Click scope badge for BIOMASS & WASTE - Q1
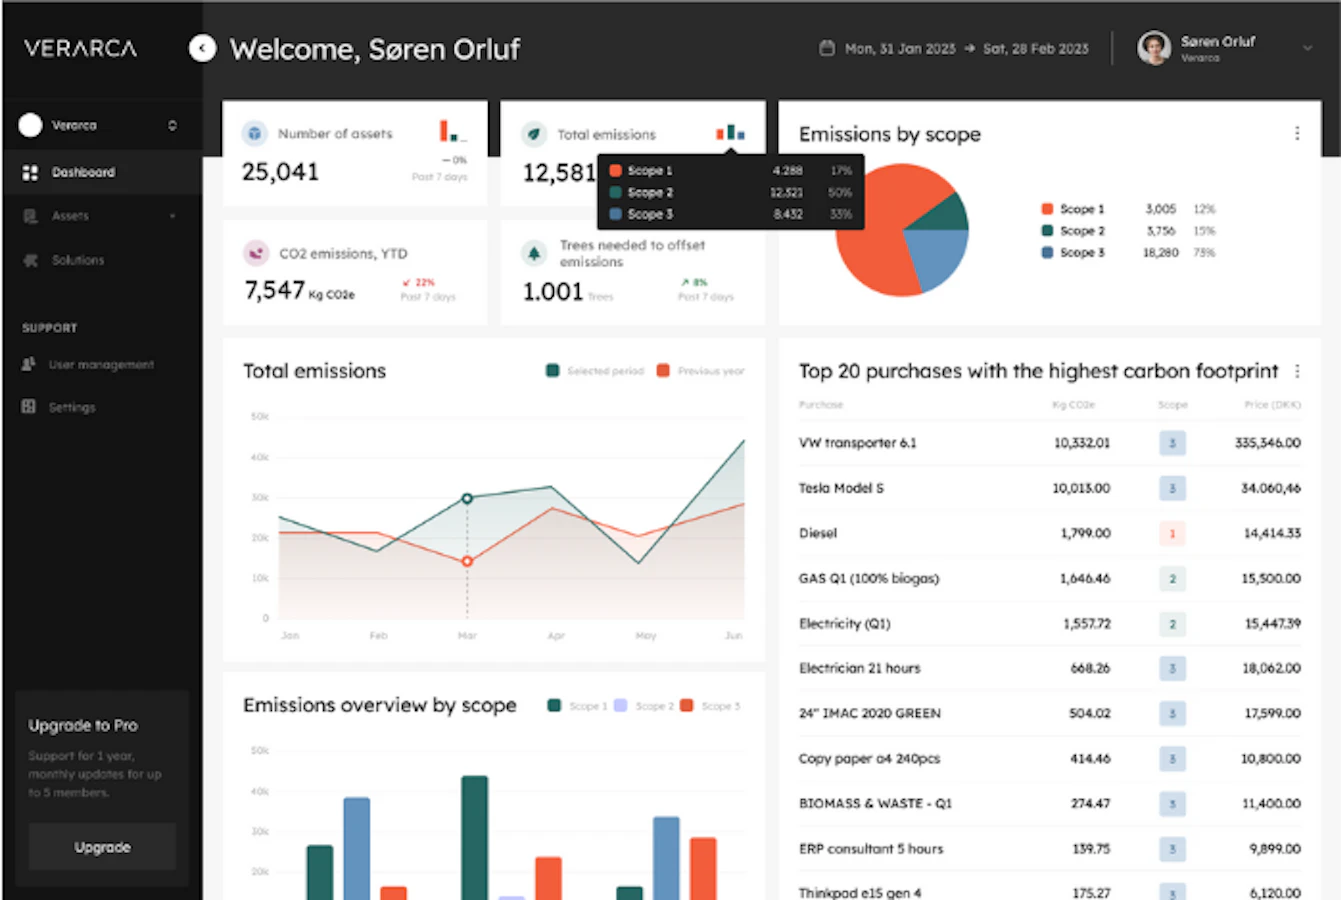Viewport: 1341px width, 900px height. [x=1172, y=803]
